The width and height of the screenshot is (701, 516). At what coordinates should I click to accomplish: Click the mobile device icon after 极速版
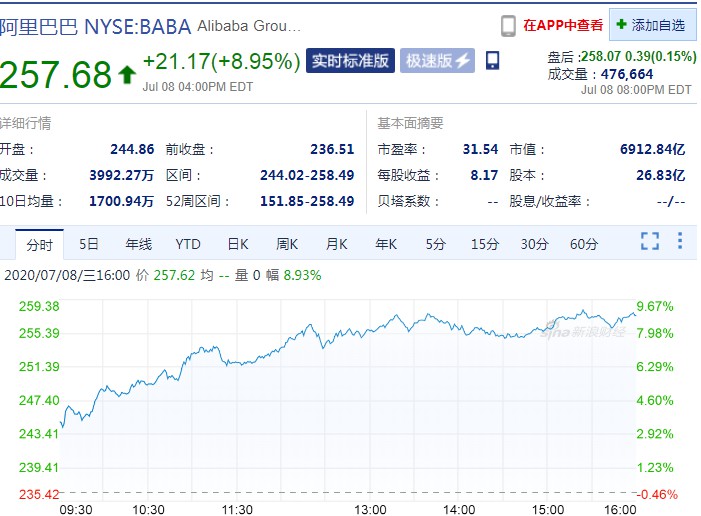[492, 60]
